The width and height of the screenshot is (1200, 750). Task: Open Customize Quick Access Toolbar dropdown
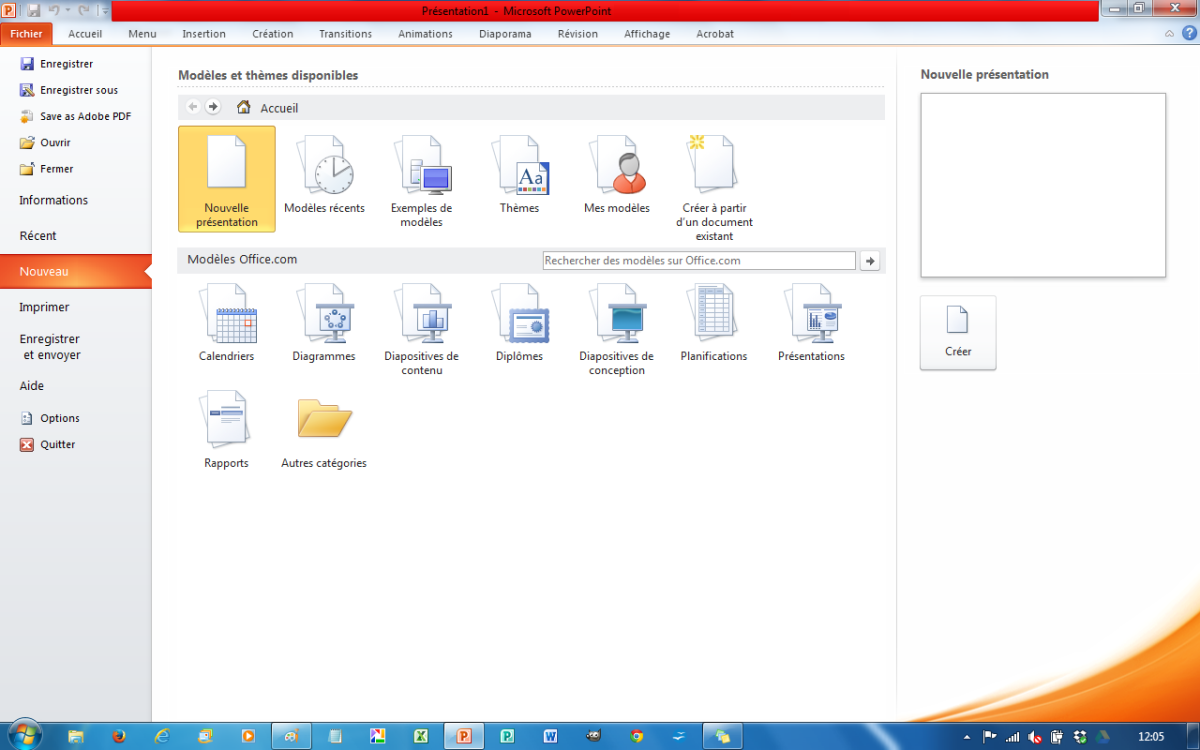[105, 10]
